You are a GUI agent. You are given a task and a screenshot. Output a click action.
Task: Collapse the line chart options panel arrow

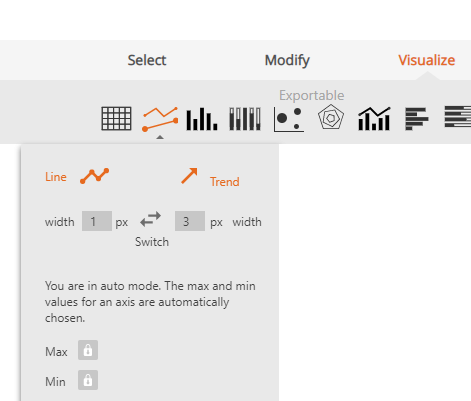(x=160, y=137)
